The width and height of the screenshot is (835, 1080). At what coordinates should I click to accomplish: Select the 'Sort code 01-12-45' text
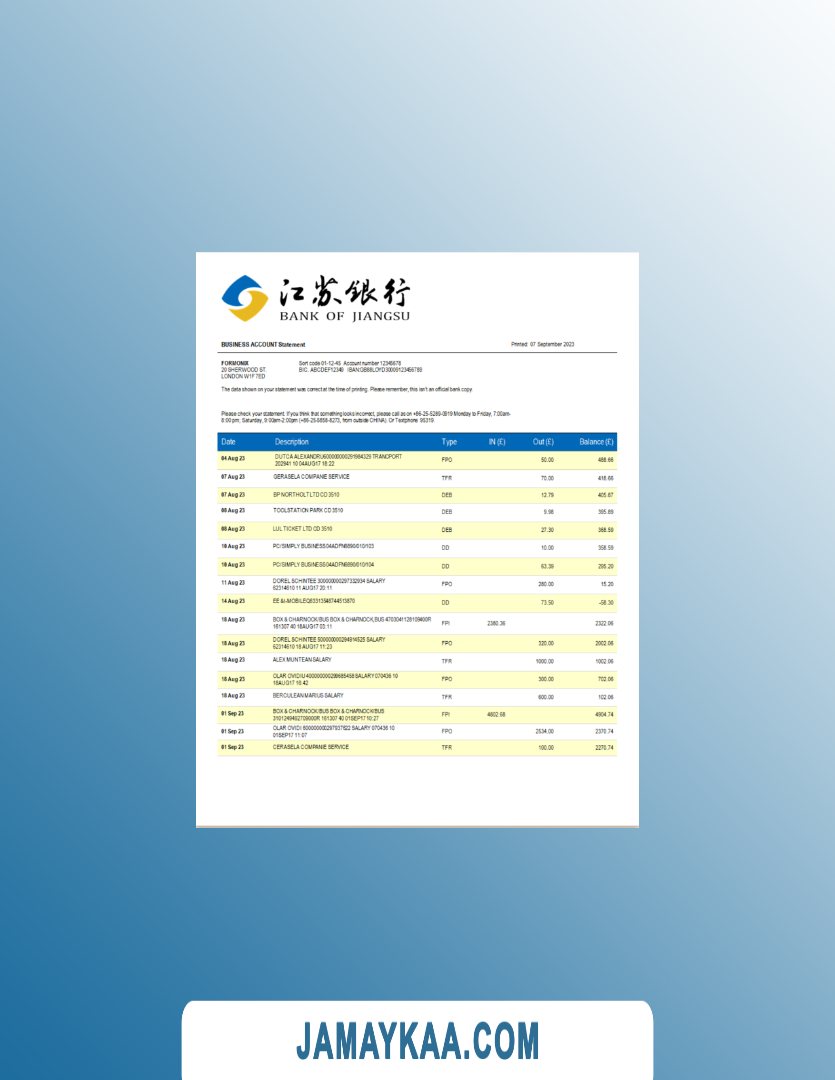[320, 363]
